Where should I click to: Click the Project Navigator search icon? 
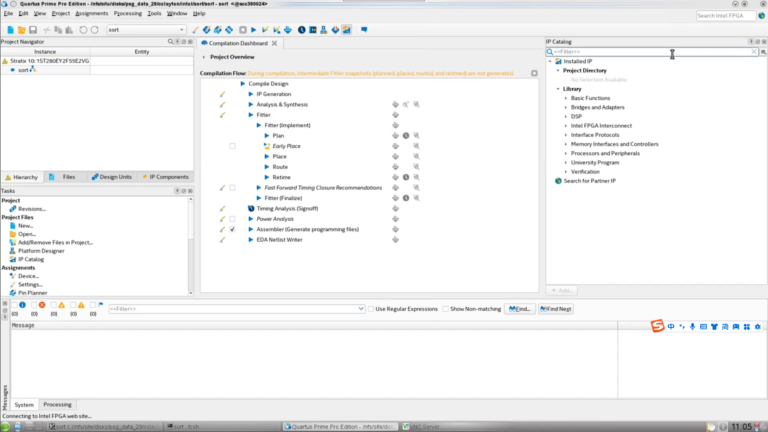(x=170, y=42)
